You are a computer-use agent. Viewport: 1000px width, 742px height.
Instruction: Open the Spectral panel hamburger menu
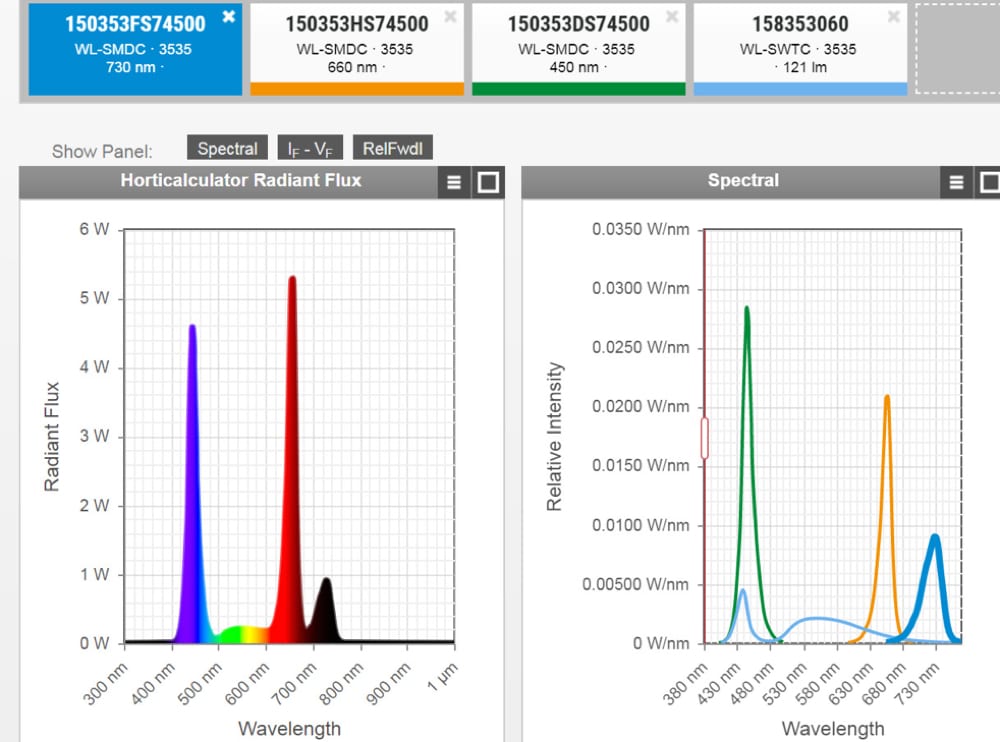957,181
